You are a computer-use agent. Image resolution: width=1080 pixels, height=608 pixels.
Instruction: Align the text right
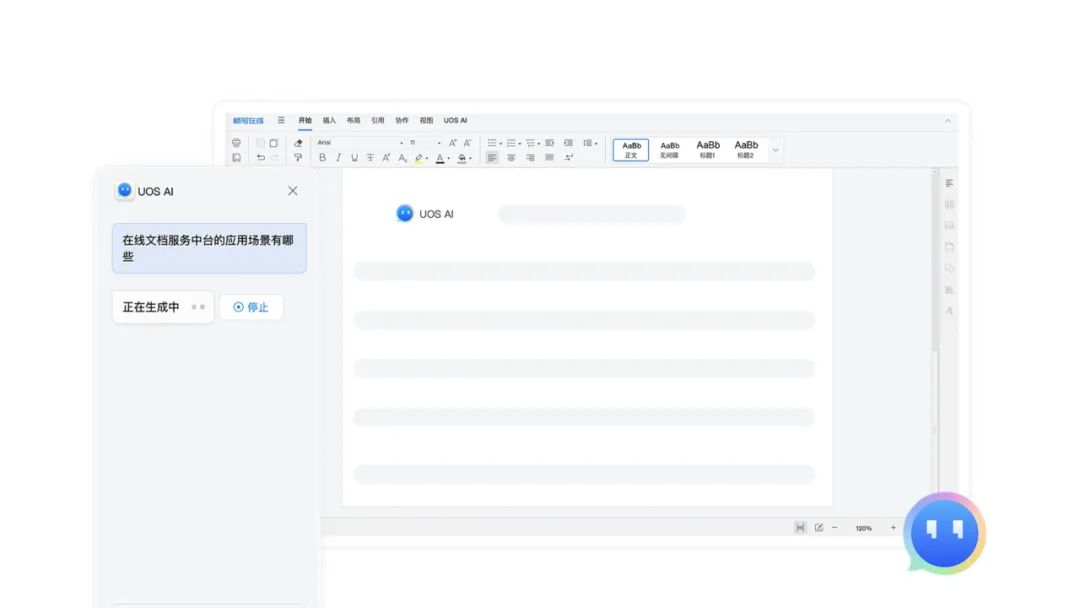(530, 158)
